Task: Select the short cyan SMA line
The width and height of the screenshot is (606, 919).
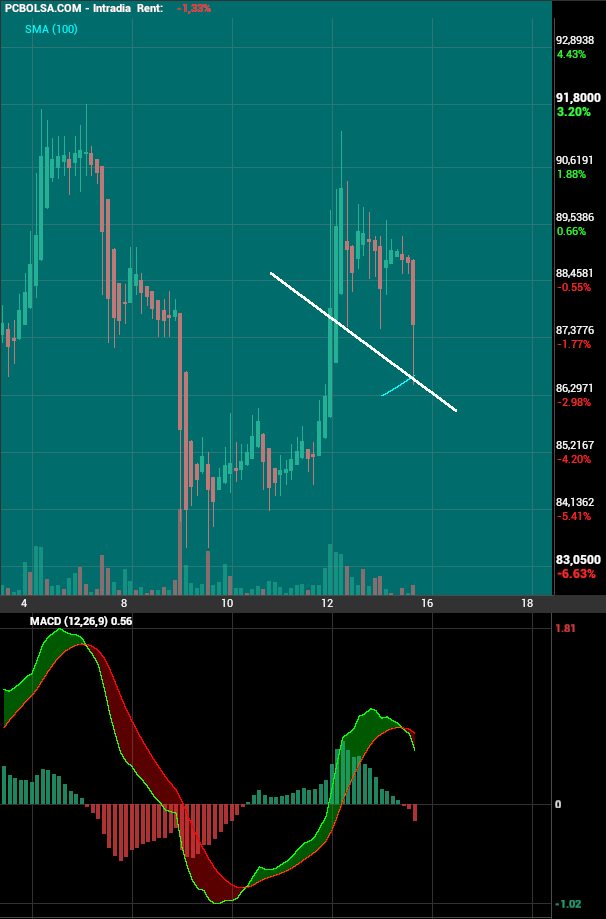Action: [x=398, y=387]
